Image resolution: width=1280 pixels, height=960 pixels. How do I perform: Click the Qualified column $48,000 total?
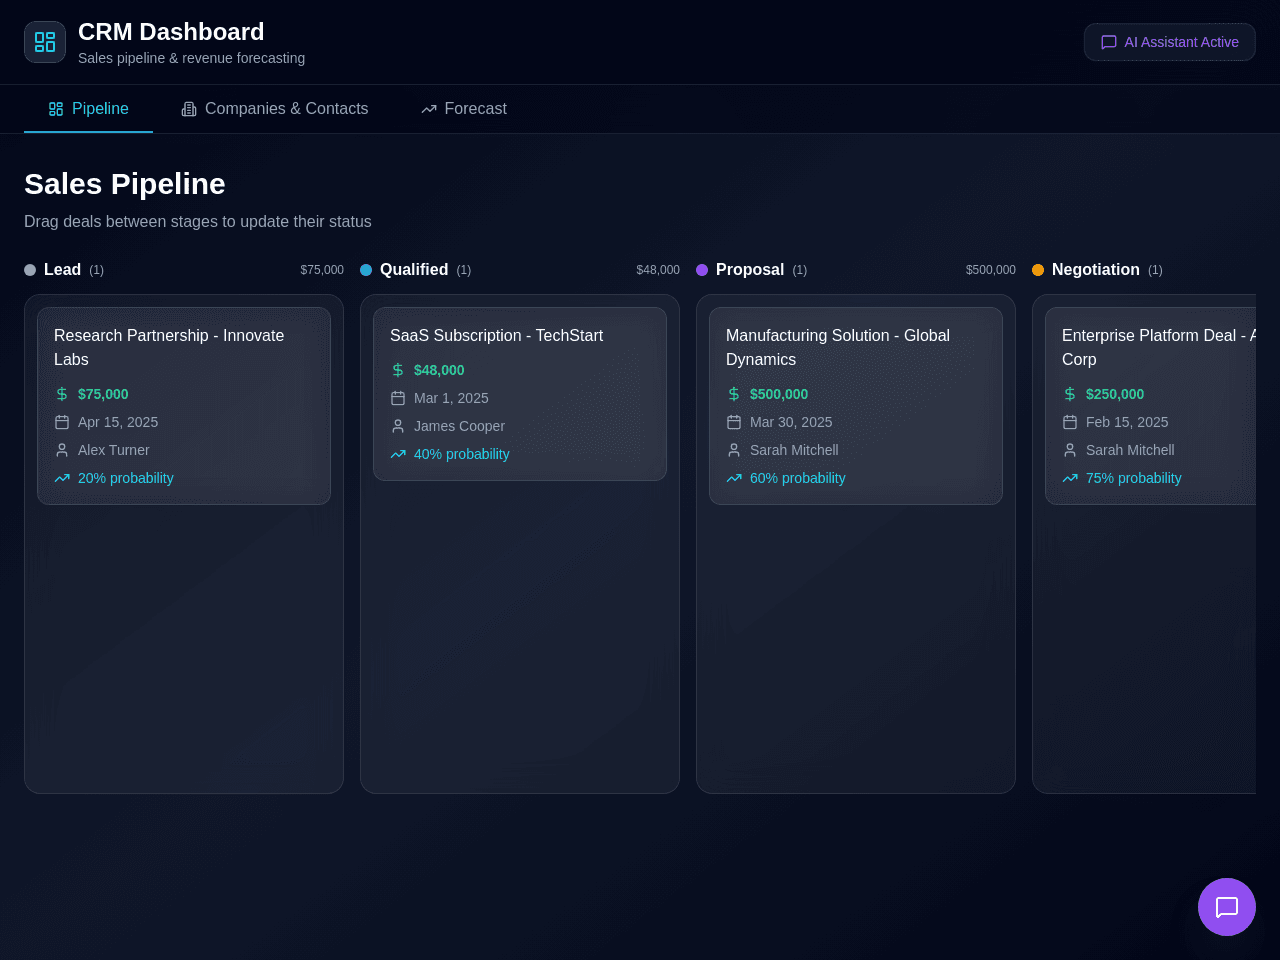coord(658,270)
